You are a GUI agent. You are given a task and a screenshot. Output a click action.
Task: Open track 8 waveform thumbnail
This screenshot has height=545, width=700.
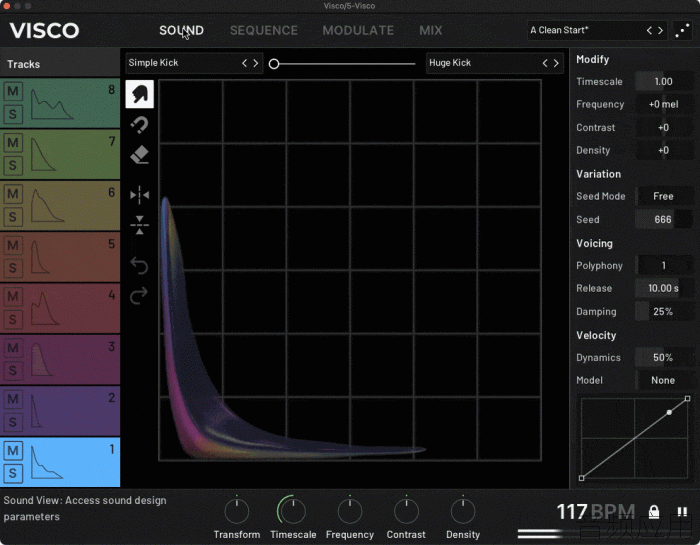[x=51, y=104]
